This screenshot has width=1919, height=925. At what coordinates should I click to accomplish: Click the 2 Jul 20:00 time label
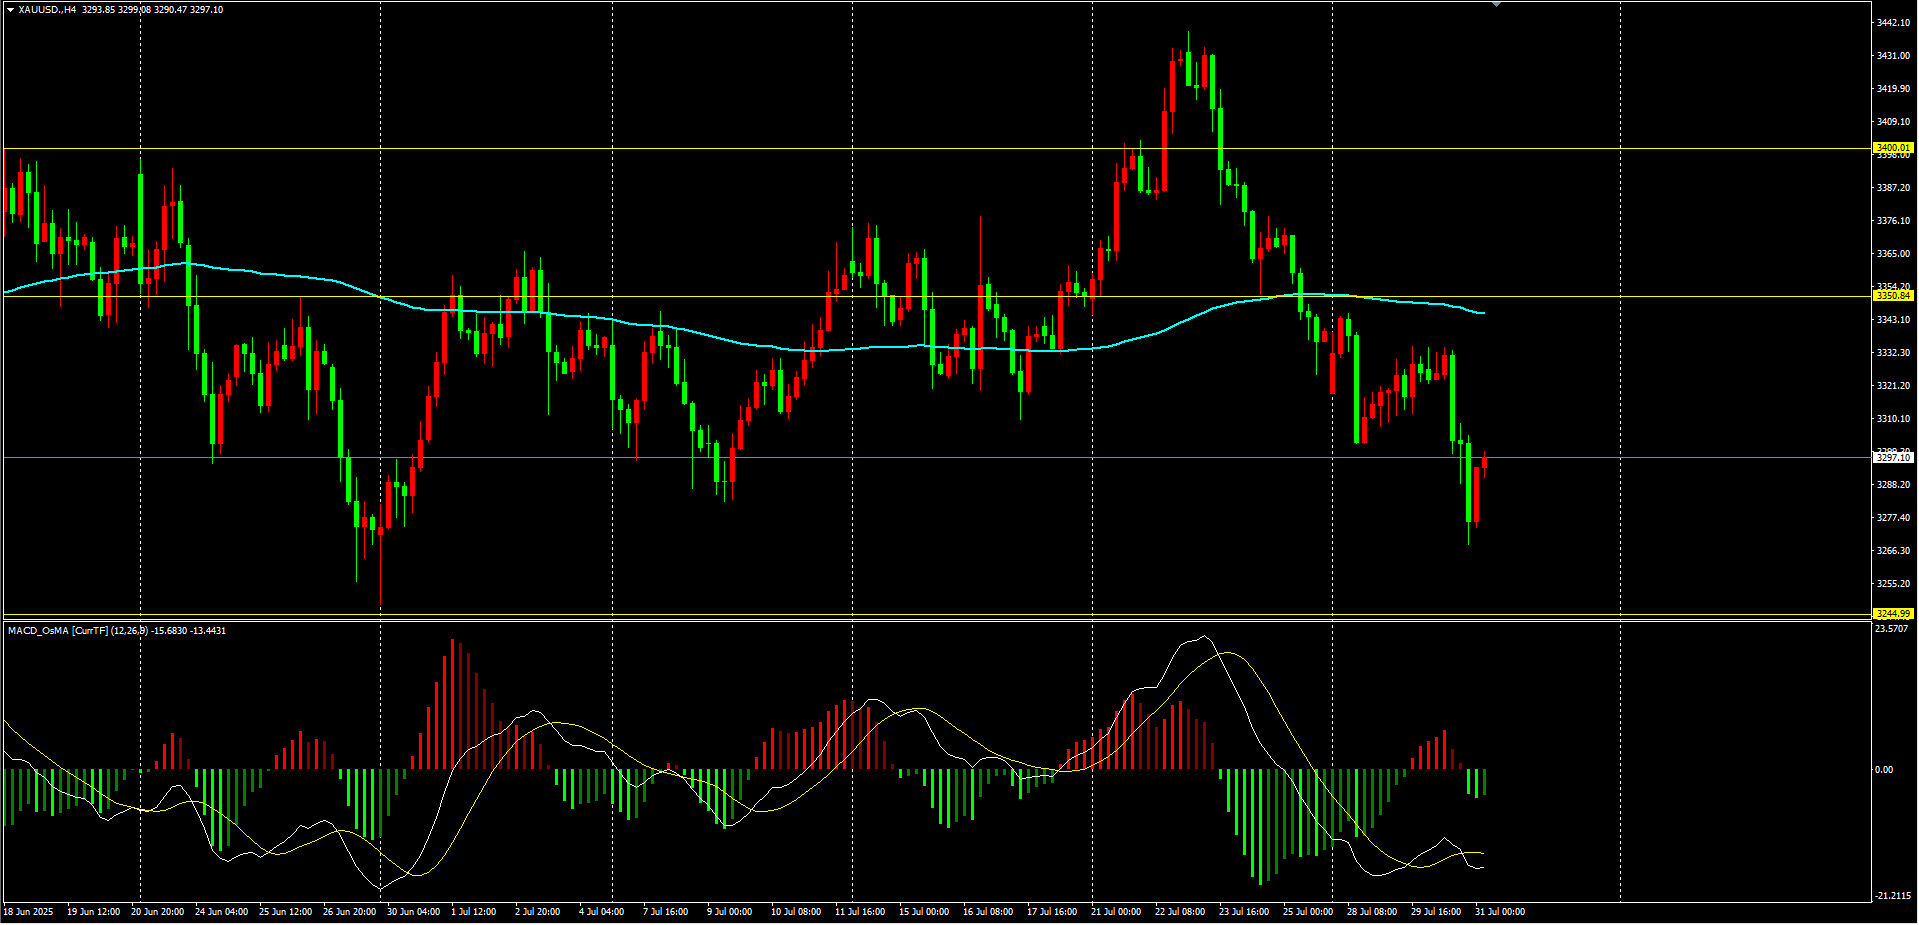(537, 912)
